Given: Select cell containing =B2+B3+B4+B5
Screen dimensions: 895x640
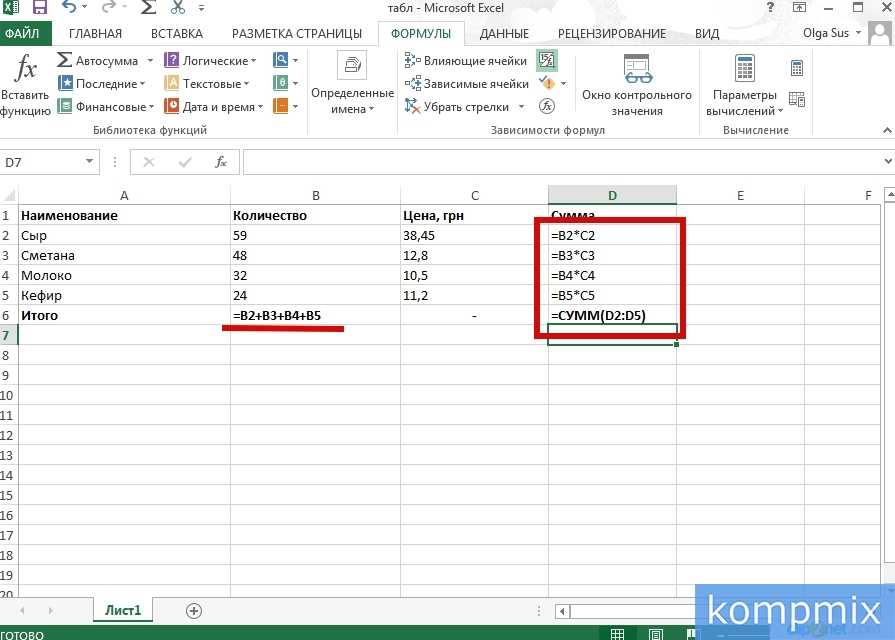Looking at the screenshot, I should [x=315, y=315].
